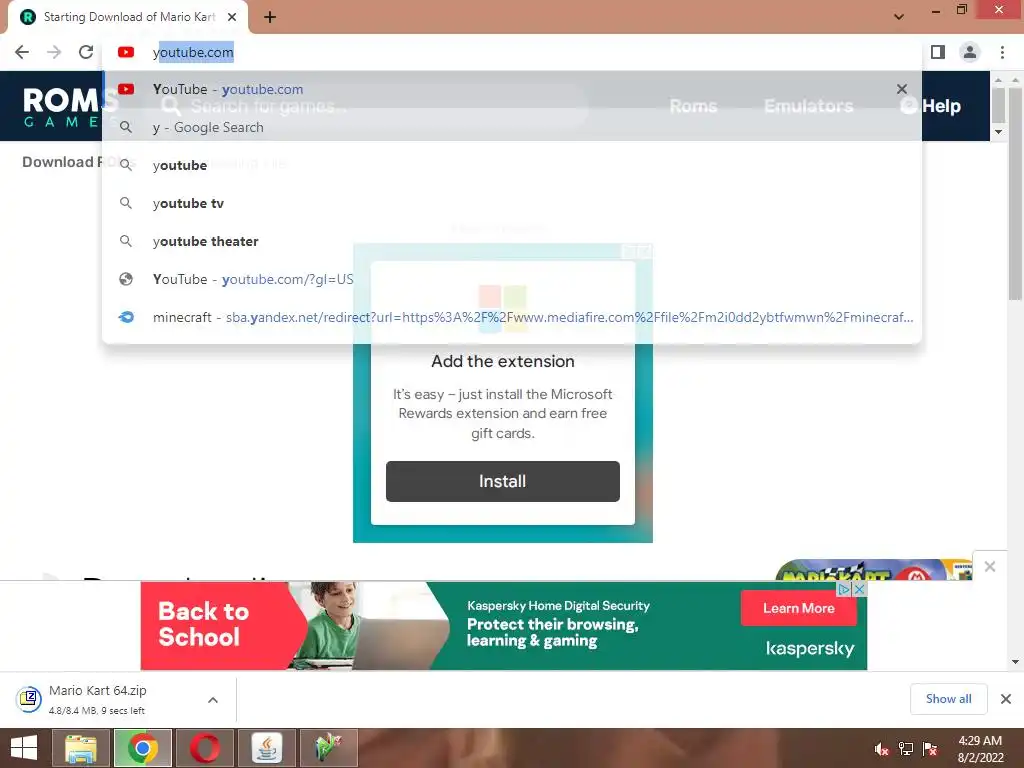Select the youtube.com/?gl=US suggestion
The width and height of the screenshot is (1024, 768).
512,279
